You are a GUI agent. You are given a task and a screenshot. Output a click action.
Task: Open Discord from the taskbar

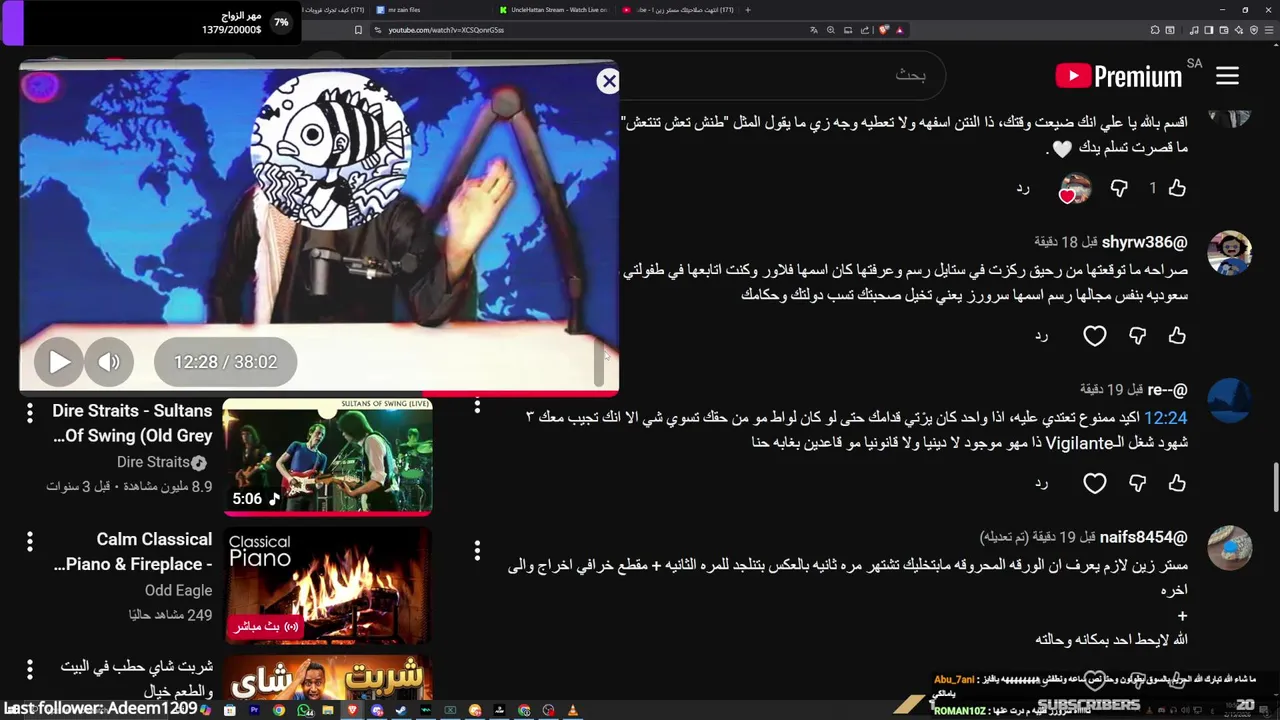377,710
